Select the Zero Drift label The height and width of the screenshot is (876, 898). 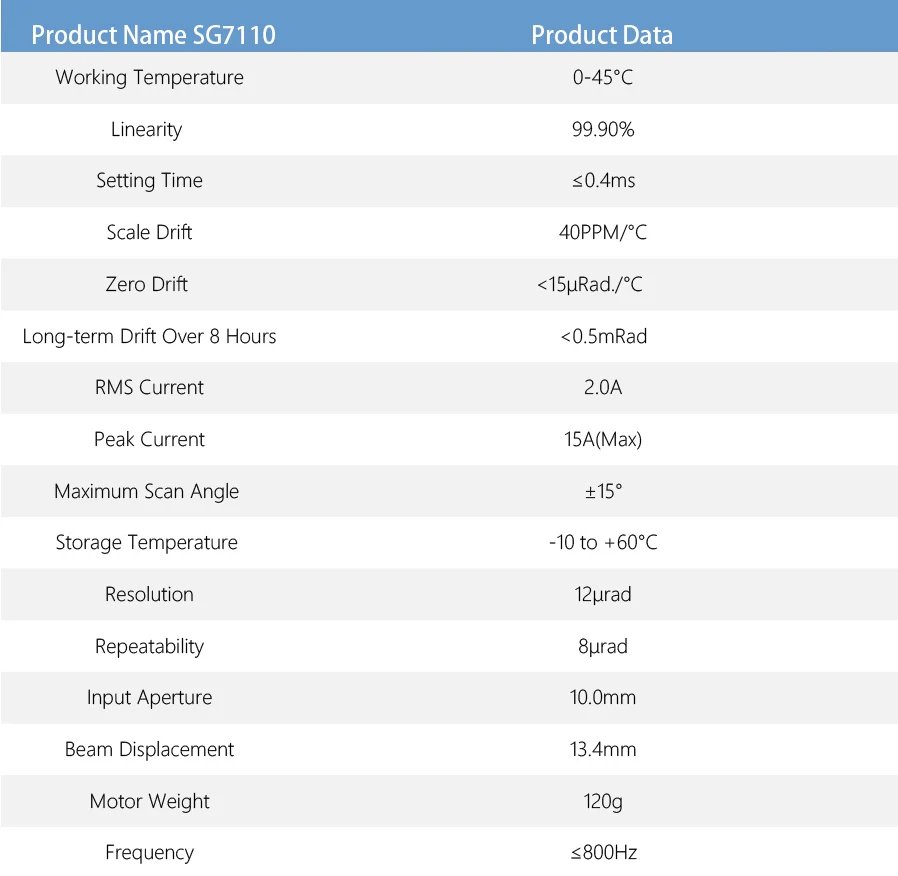(147, 285)
